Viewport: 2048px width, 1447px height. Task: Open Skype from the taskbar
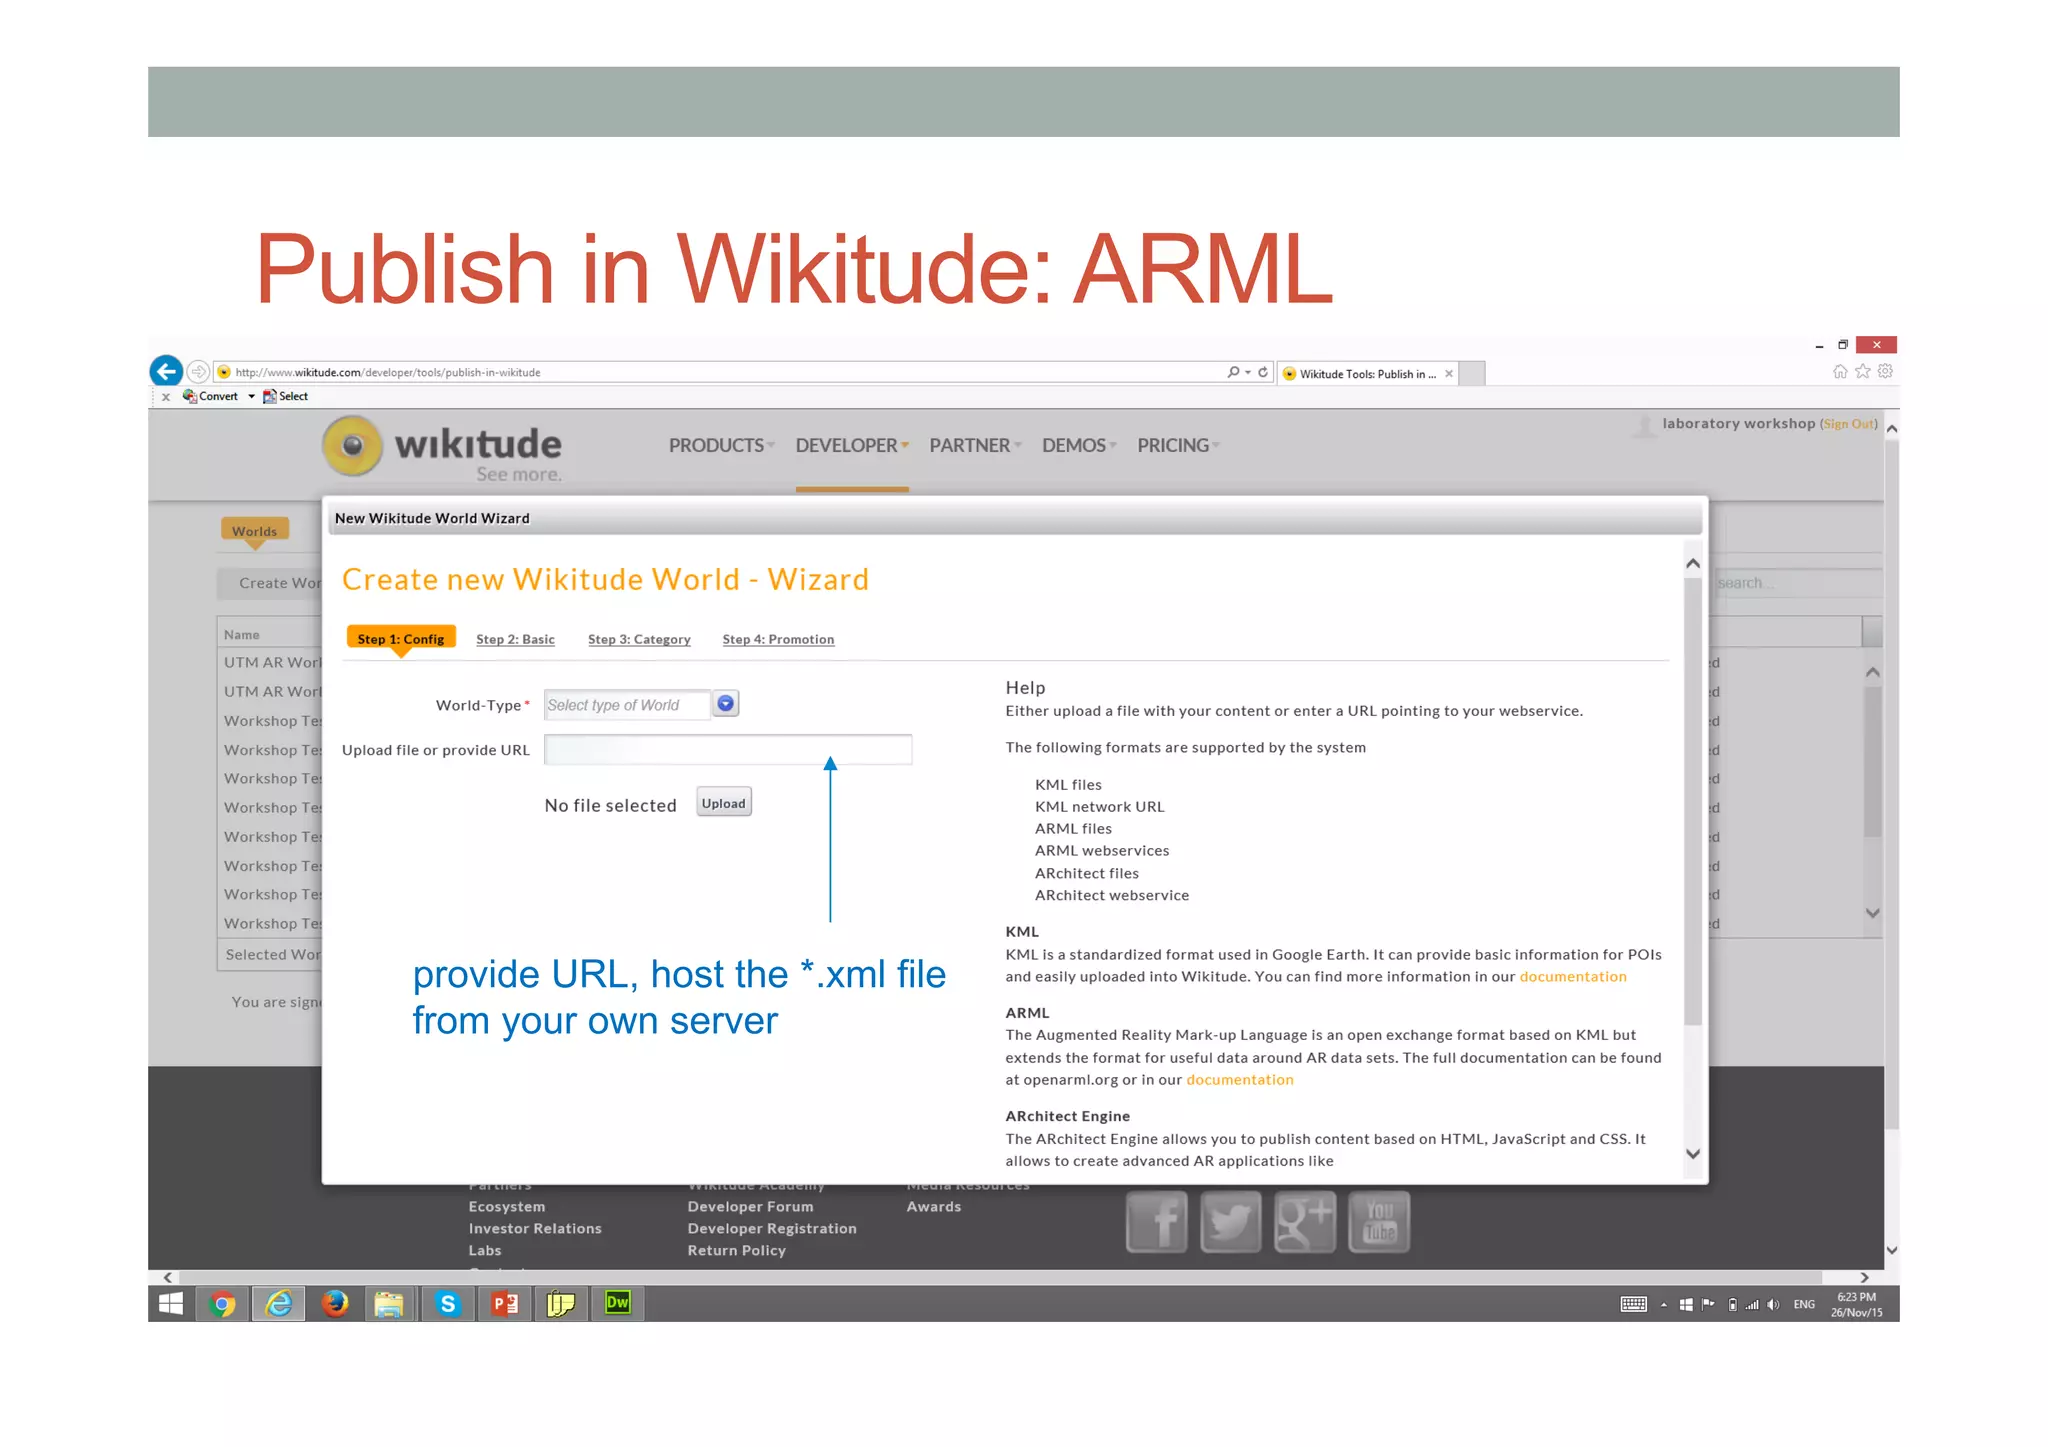[448, 1304]
